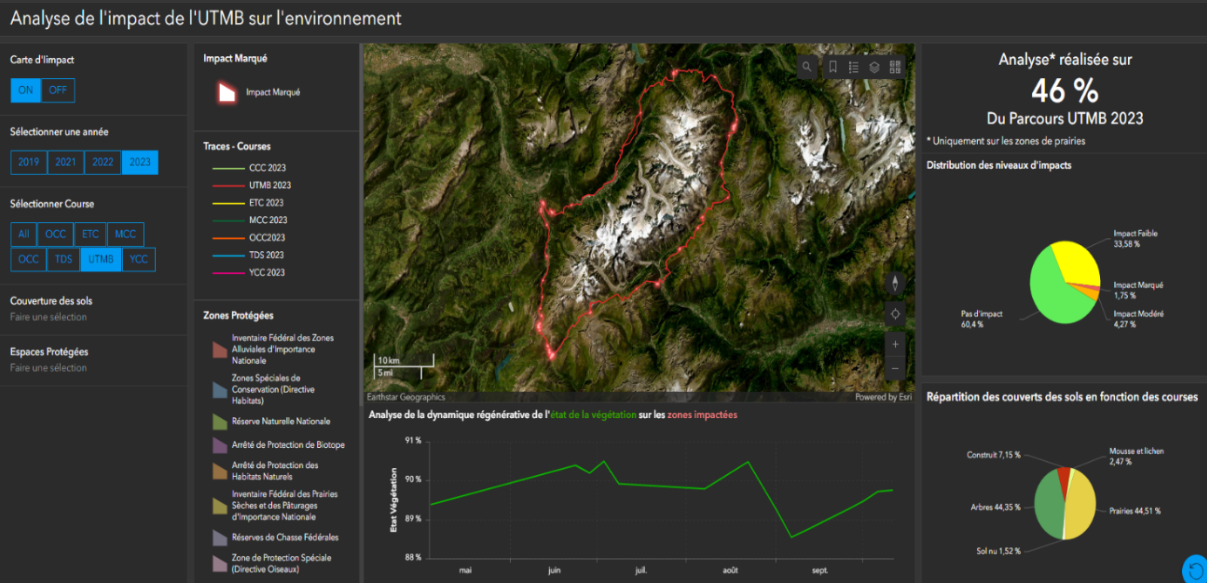Click the Construit 7,15 % label

point(994,455)
